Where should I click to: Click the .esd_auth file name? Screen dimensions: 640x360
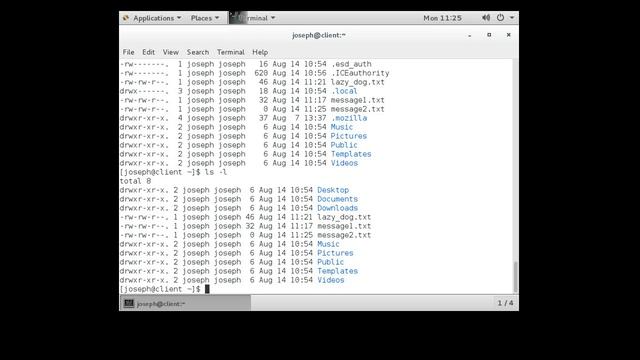[351, 64]
